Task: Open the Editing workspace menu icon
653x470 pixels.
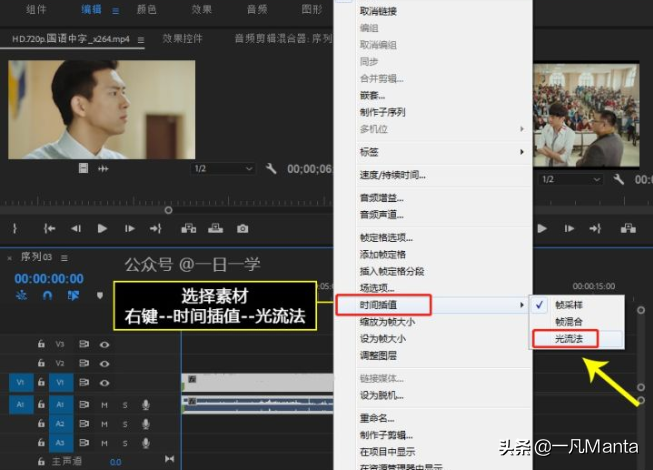Action: point(116,11)
